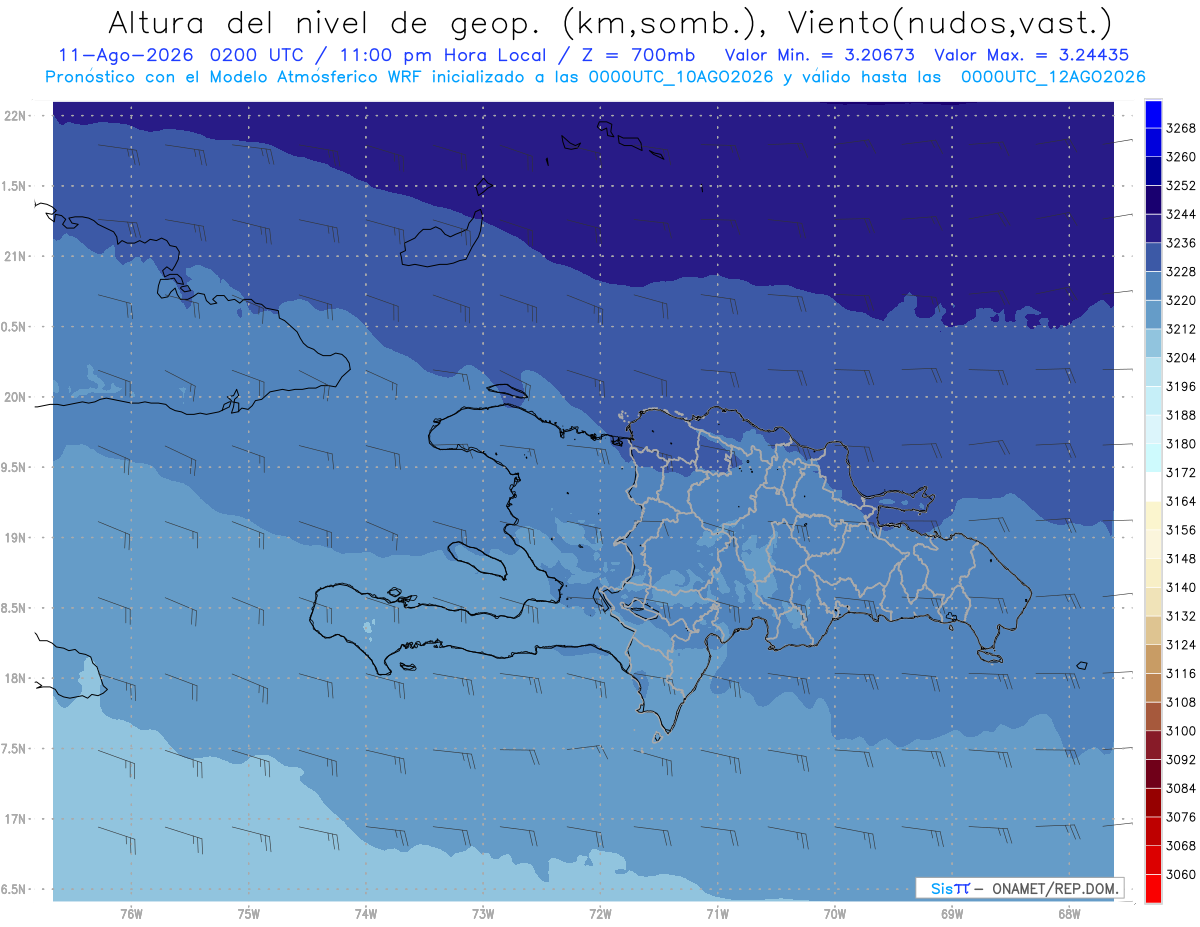1200x927 pixels.
Task: Click the '71W' longitude label
Action: pyautogui.click(x=717, y=914)
